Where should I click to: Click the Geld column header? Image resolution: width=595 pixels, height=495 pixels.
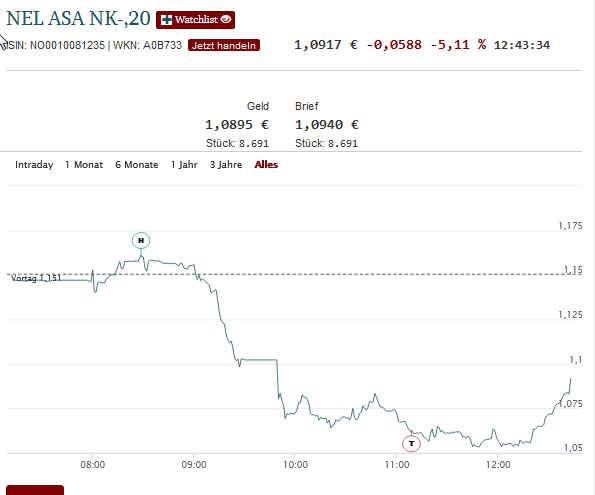[258, 106]
